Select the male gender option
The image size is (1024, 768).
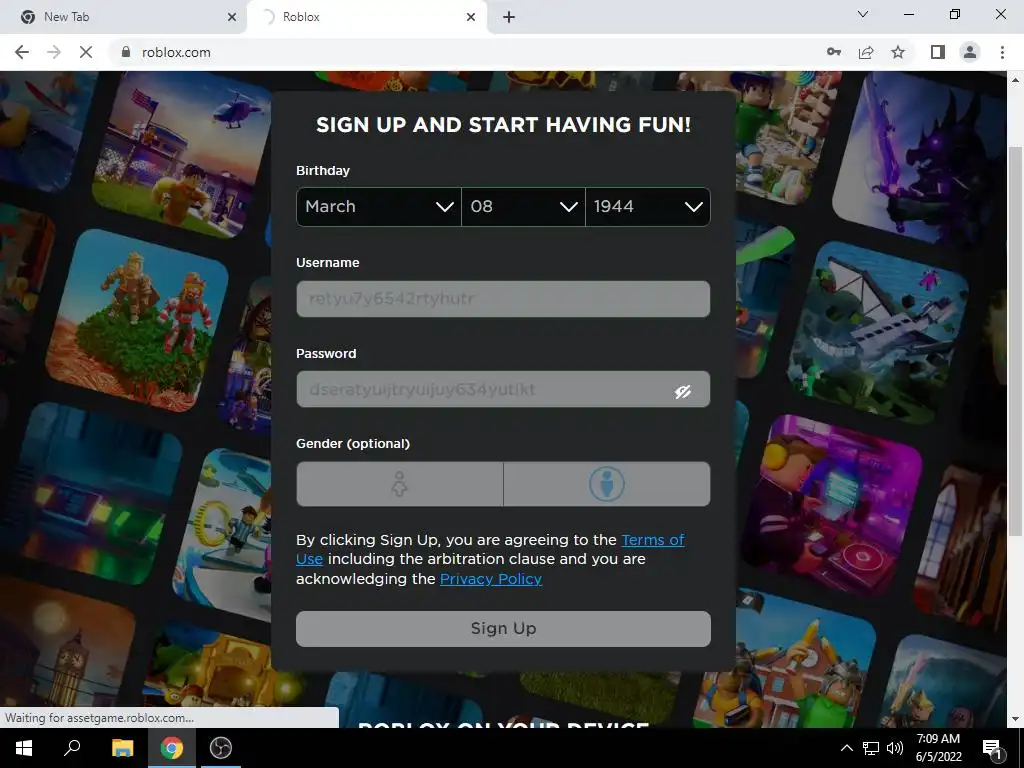click(x=607, y=484)
